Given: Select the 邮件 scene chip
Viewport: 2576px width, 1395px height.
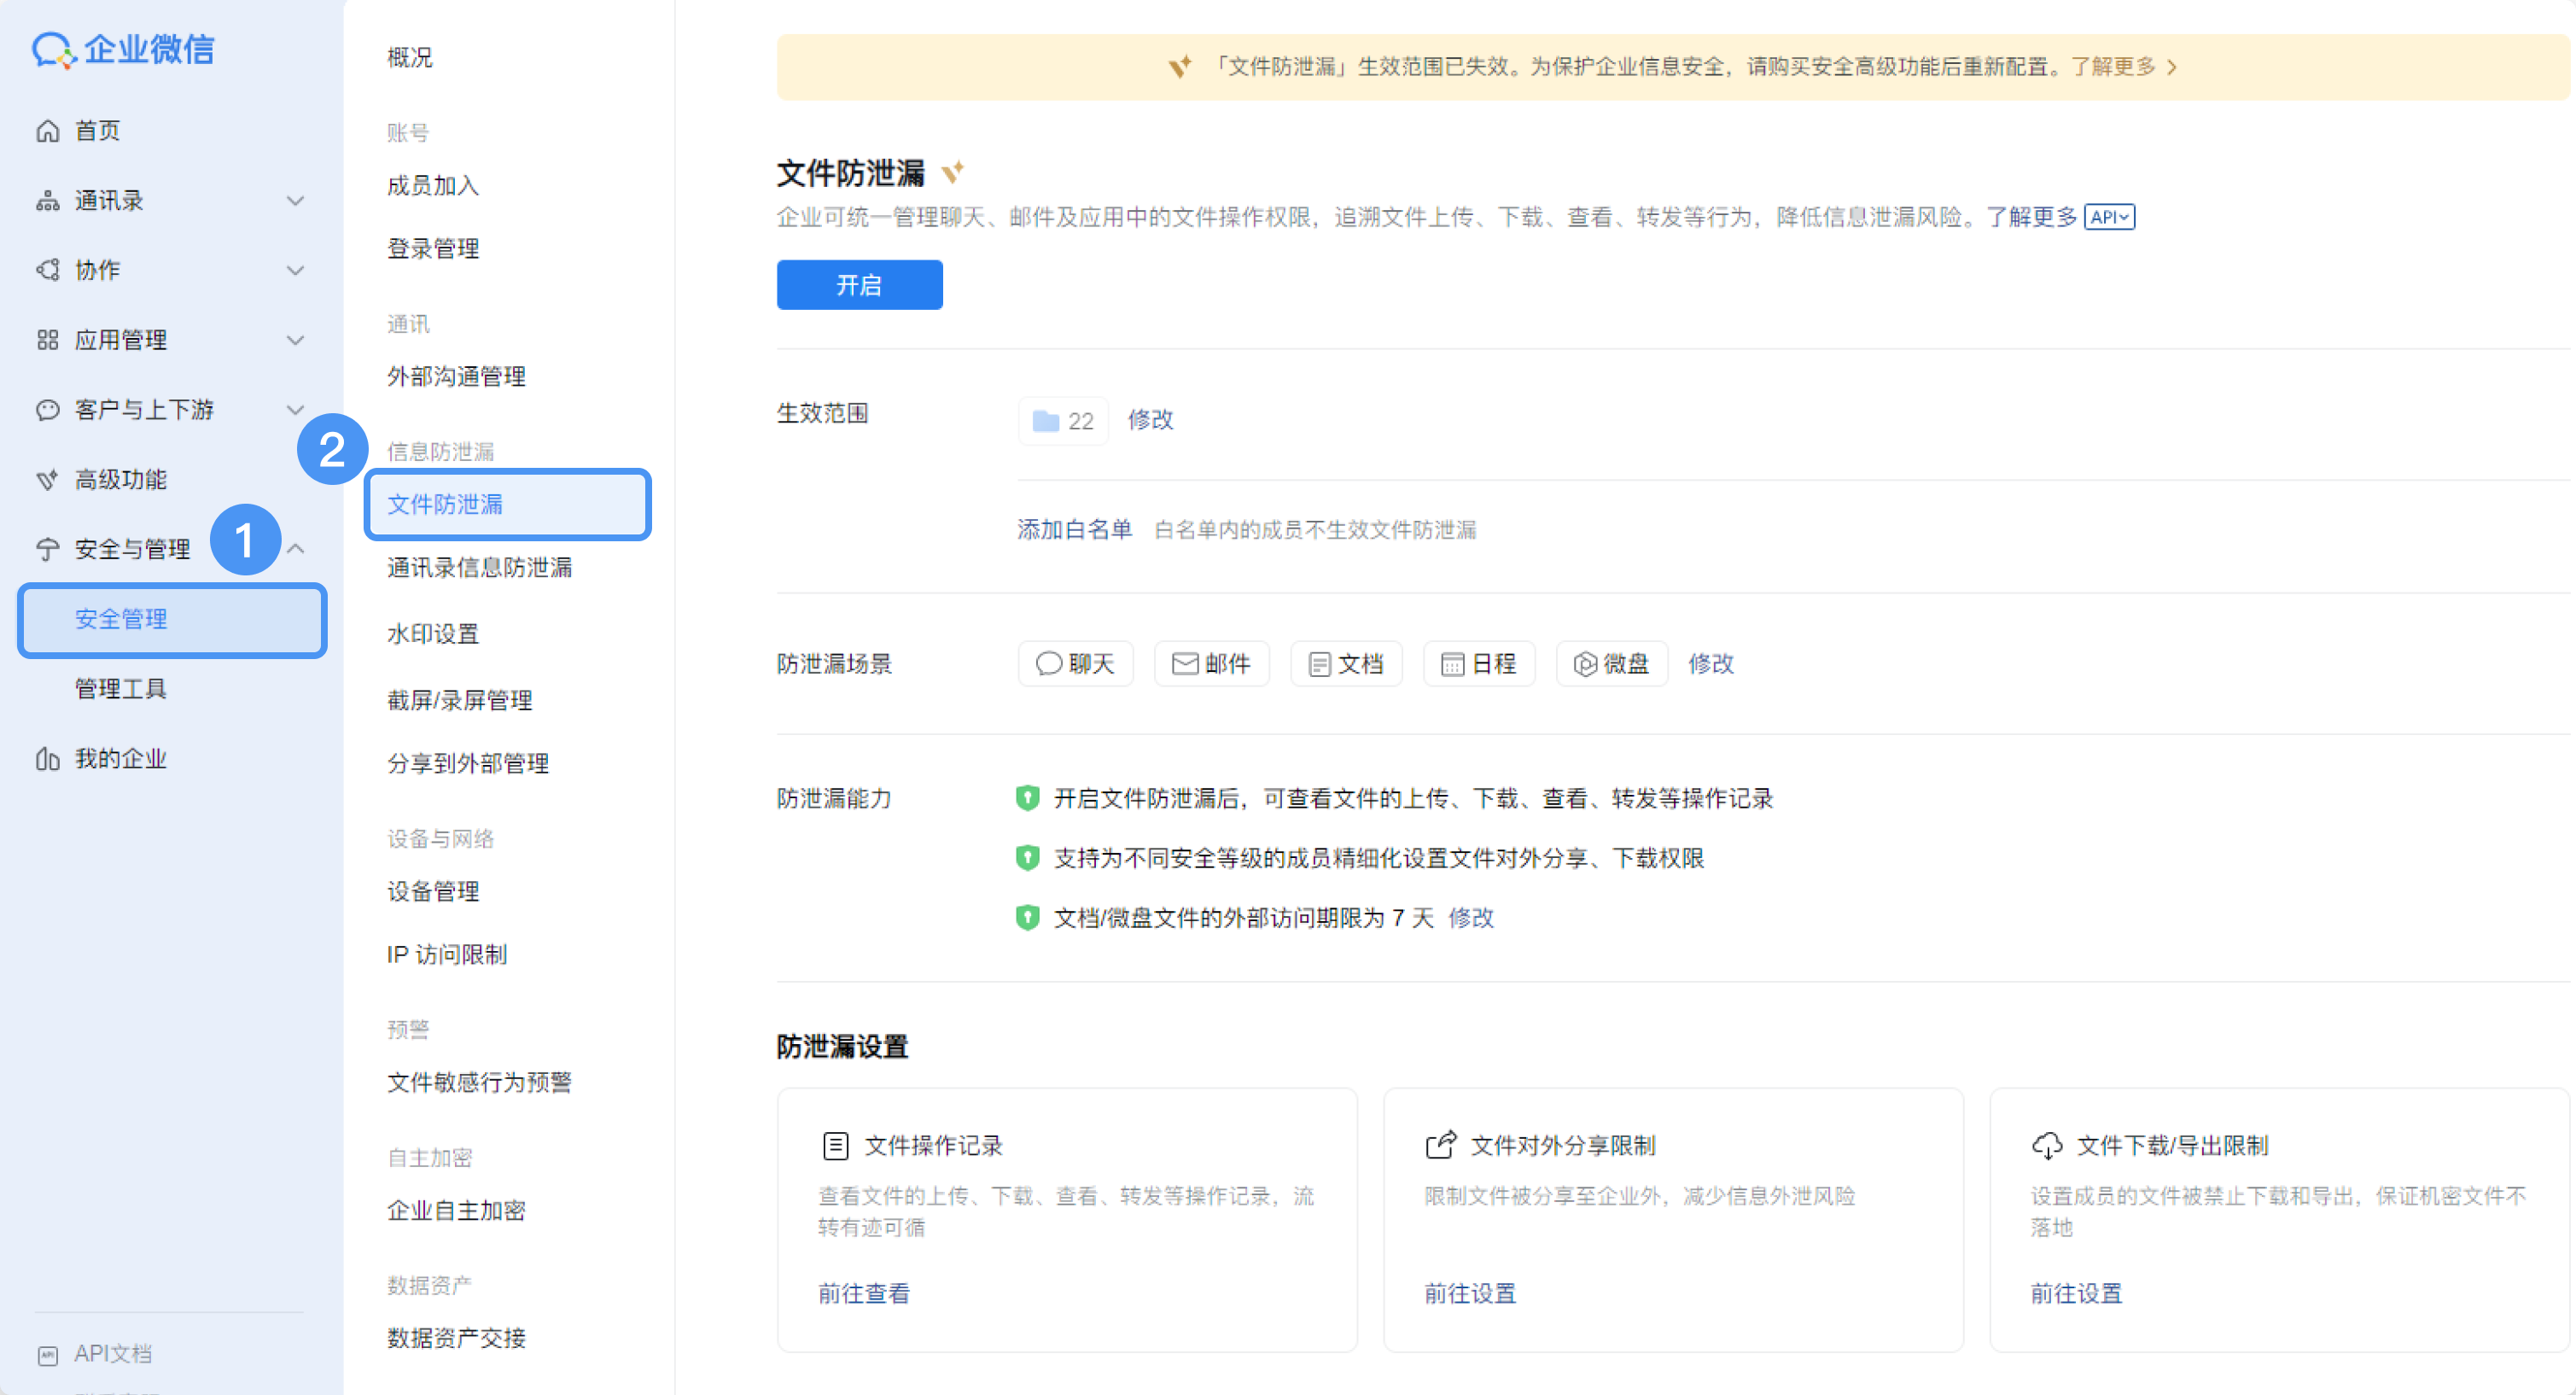Looking at the screenshot, I should pos(1211,664).
